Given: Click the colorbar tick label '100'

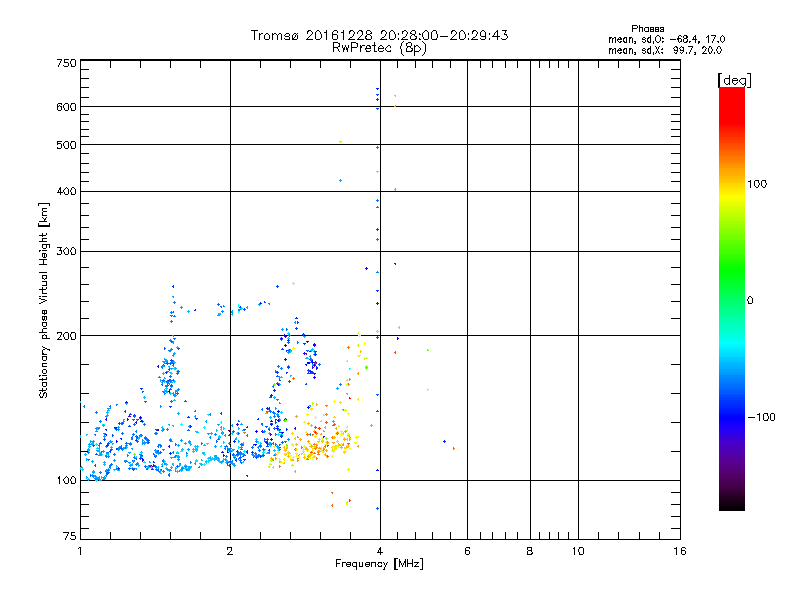Looking at the screenshot, I should pyautogui.click(x=757, y=184).
